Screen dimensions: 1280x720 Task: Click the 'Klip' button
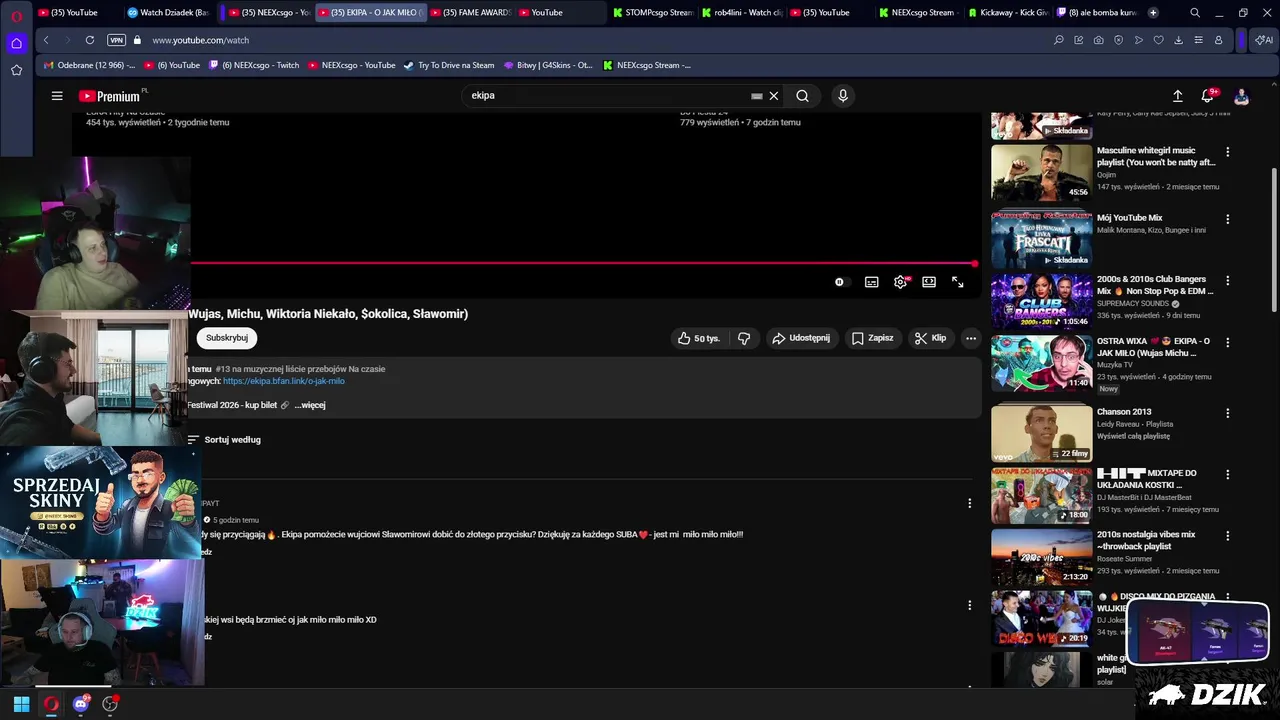point(930,338)
